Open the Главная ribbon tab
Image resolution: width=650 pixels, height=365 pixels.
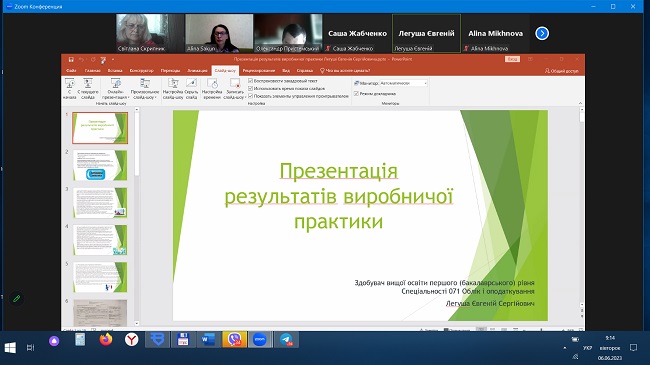(x=92, y=71)
